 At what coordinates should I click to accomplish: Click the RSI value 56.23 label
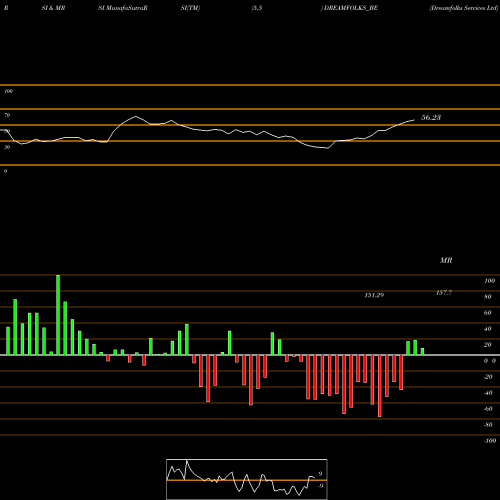point(431,117)
